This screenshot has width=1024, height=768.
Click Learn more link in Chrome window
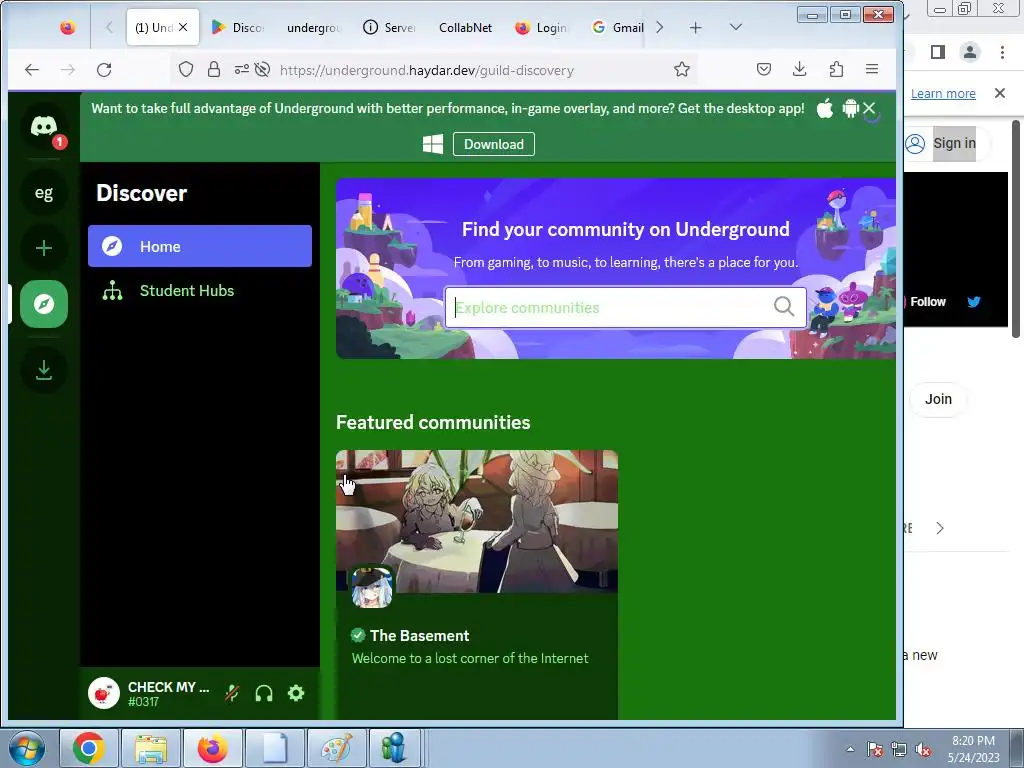coord(943,93)
